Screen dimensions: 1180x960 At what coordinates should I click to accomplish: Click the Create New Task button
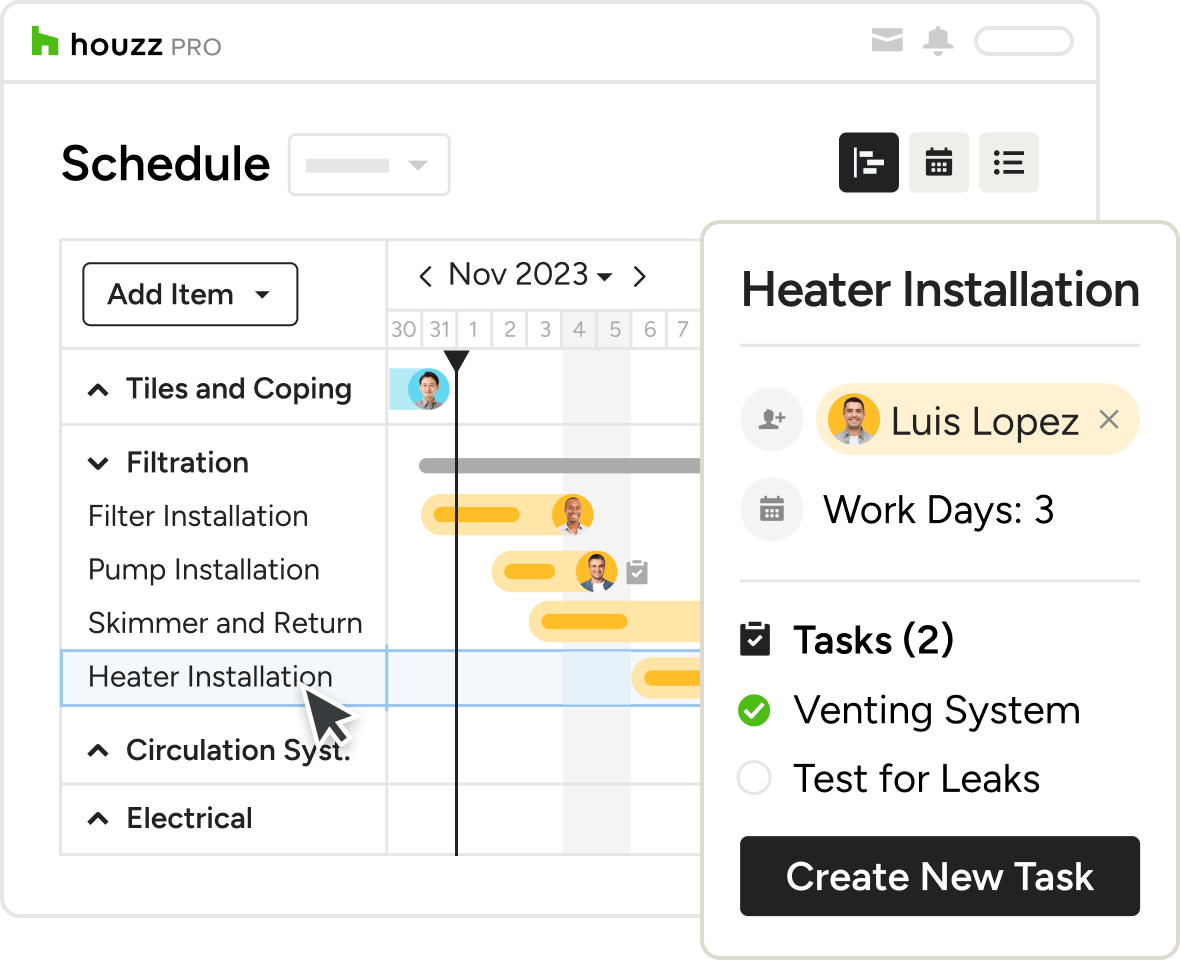pyautogui.click(x=939, y=876)
